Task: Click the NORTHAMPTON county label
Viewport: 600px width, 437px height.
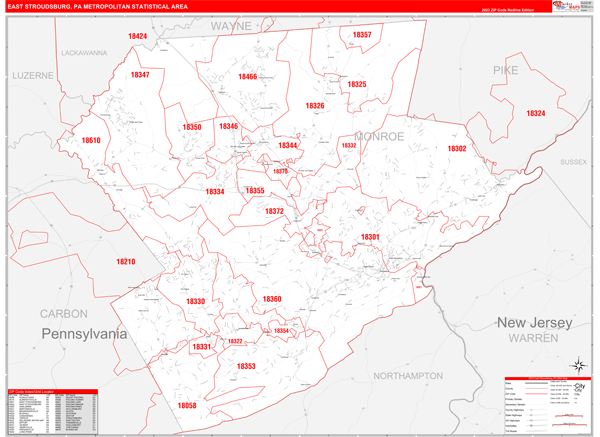Action: pyautogui.click(x=408, y=376)
